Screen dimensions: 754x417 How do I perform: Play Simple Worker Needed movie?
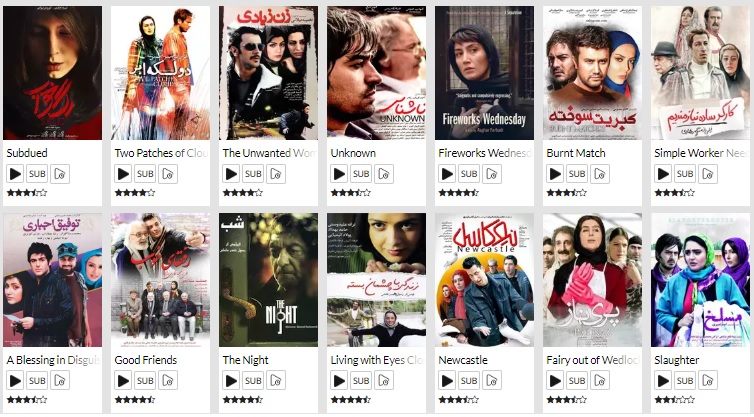coord(663,174)
